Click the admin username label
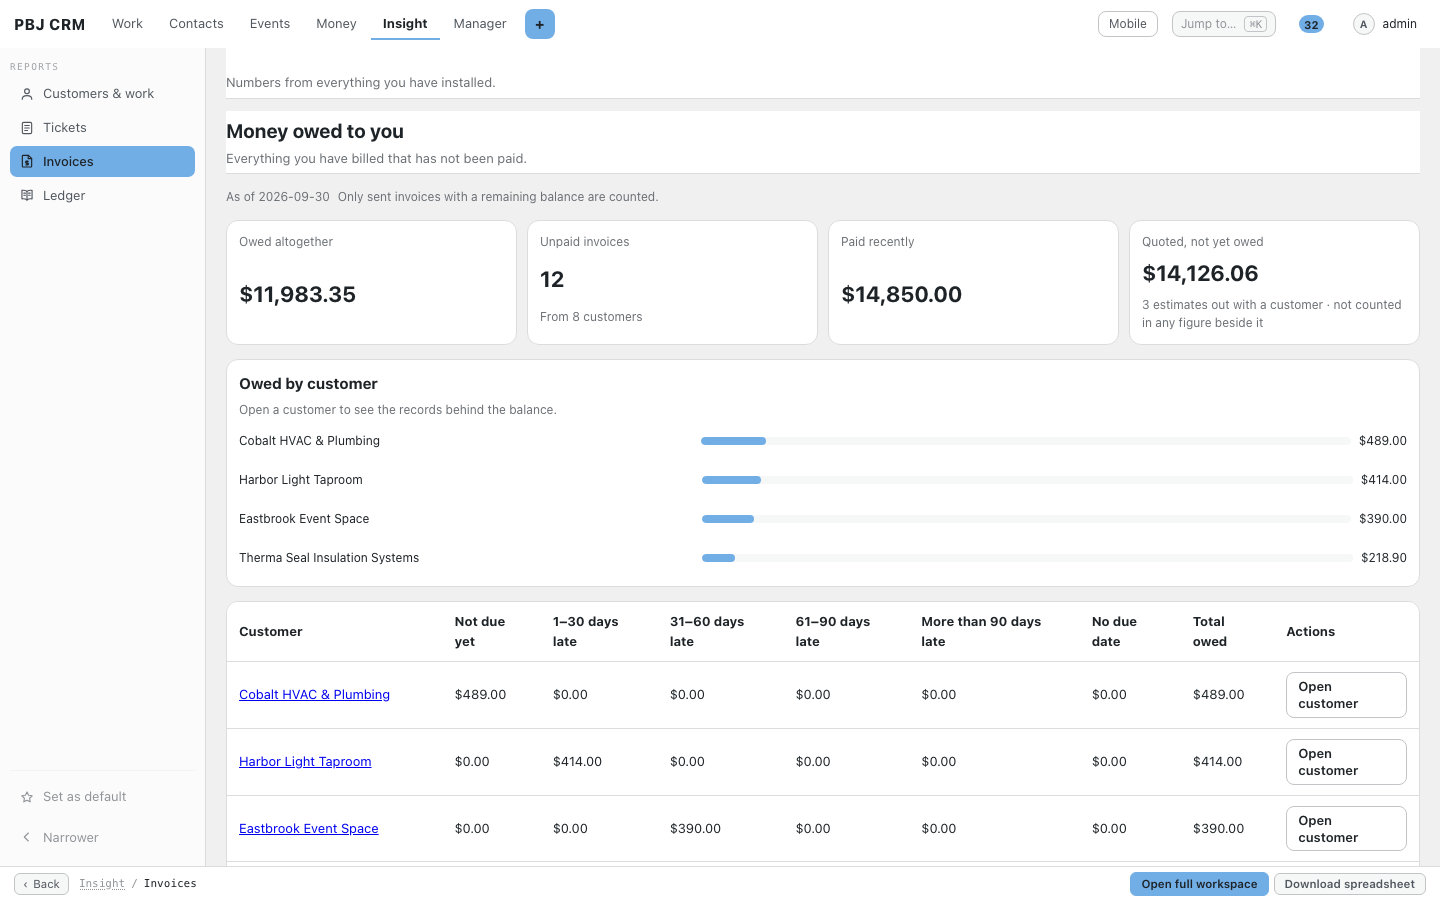1440x900 pixels. (x=1399, y=24)
